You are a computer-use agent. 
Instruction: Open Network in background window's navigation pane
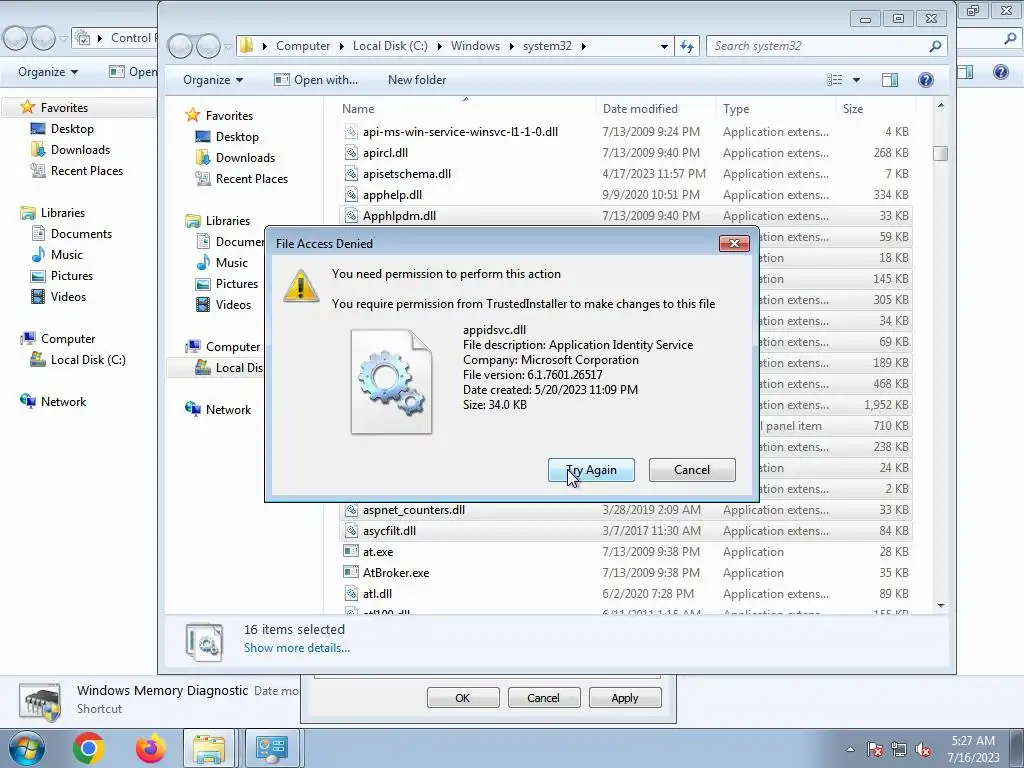point(63,402)
